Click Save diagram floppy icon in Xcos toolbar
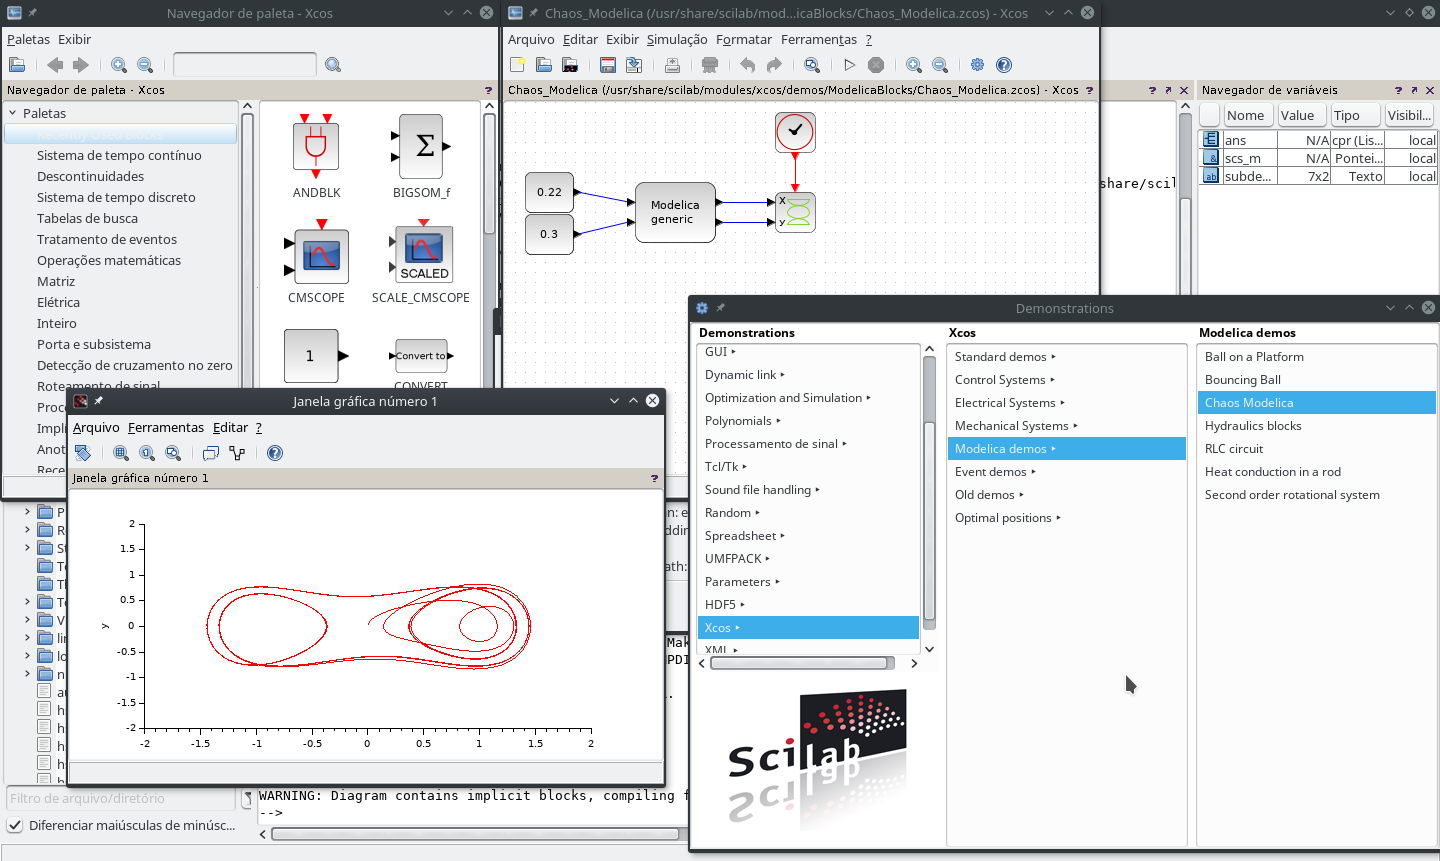The image size is (1440, 861). (607, 65)
